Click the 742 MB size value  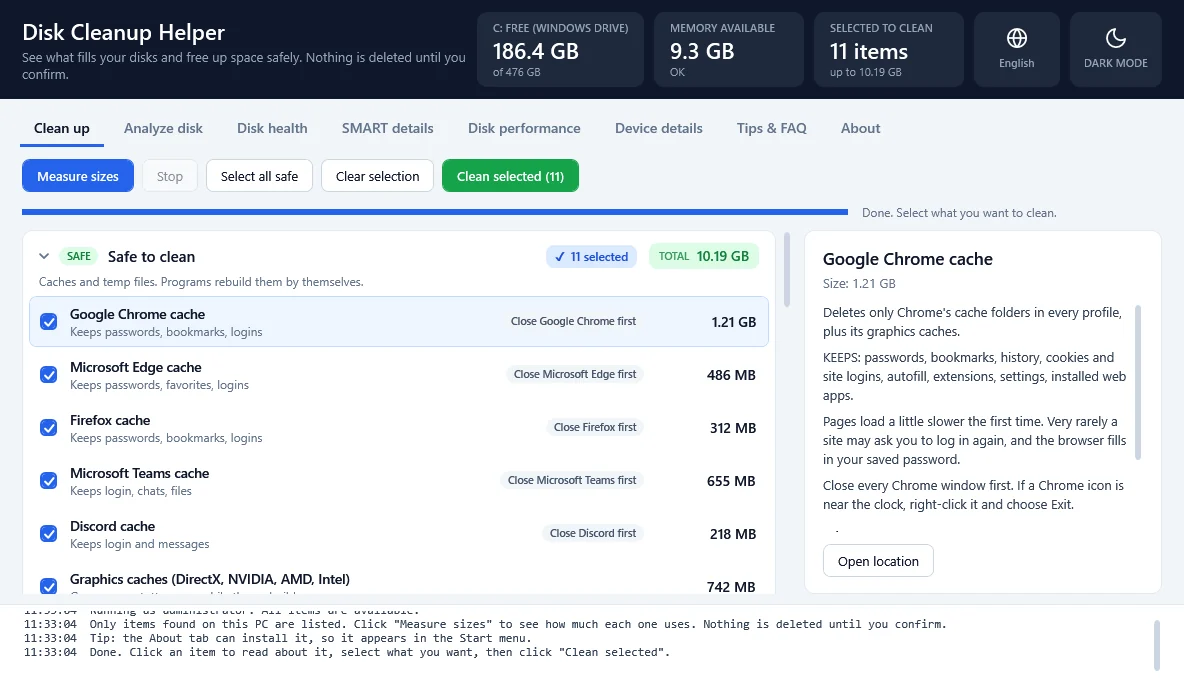(x=731, y=587)
